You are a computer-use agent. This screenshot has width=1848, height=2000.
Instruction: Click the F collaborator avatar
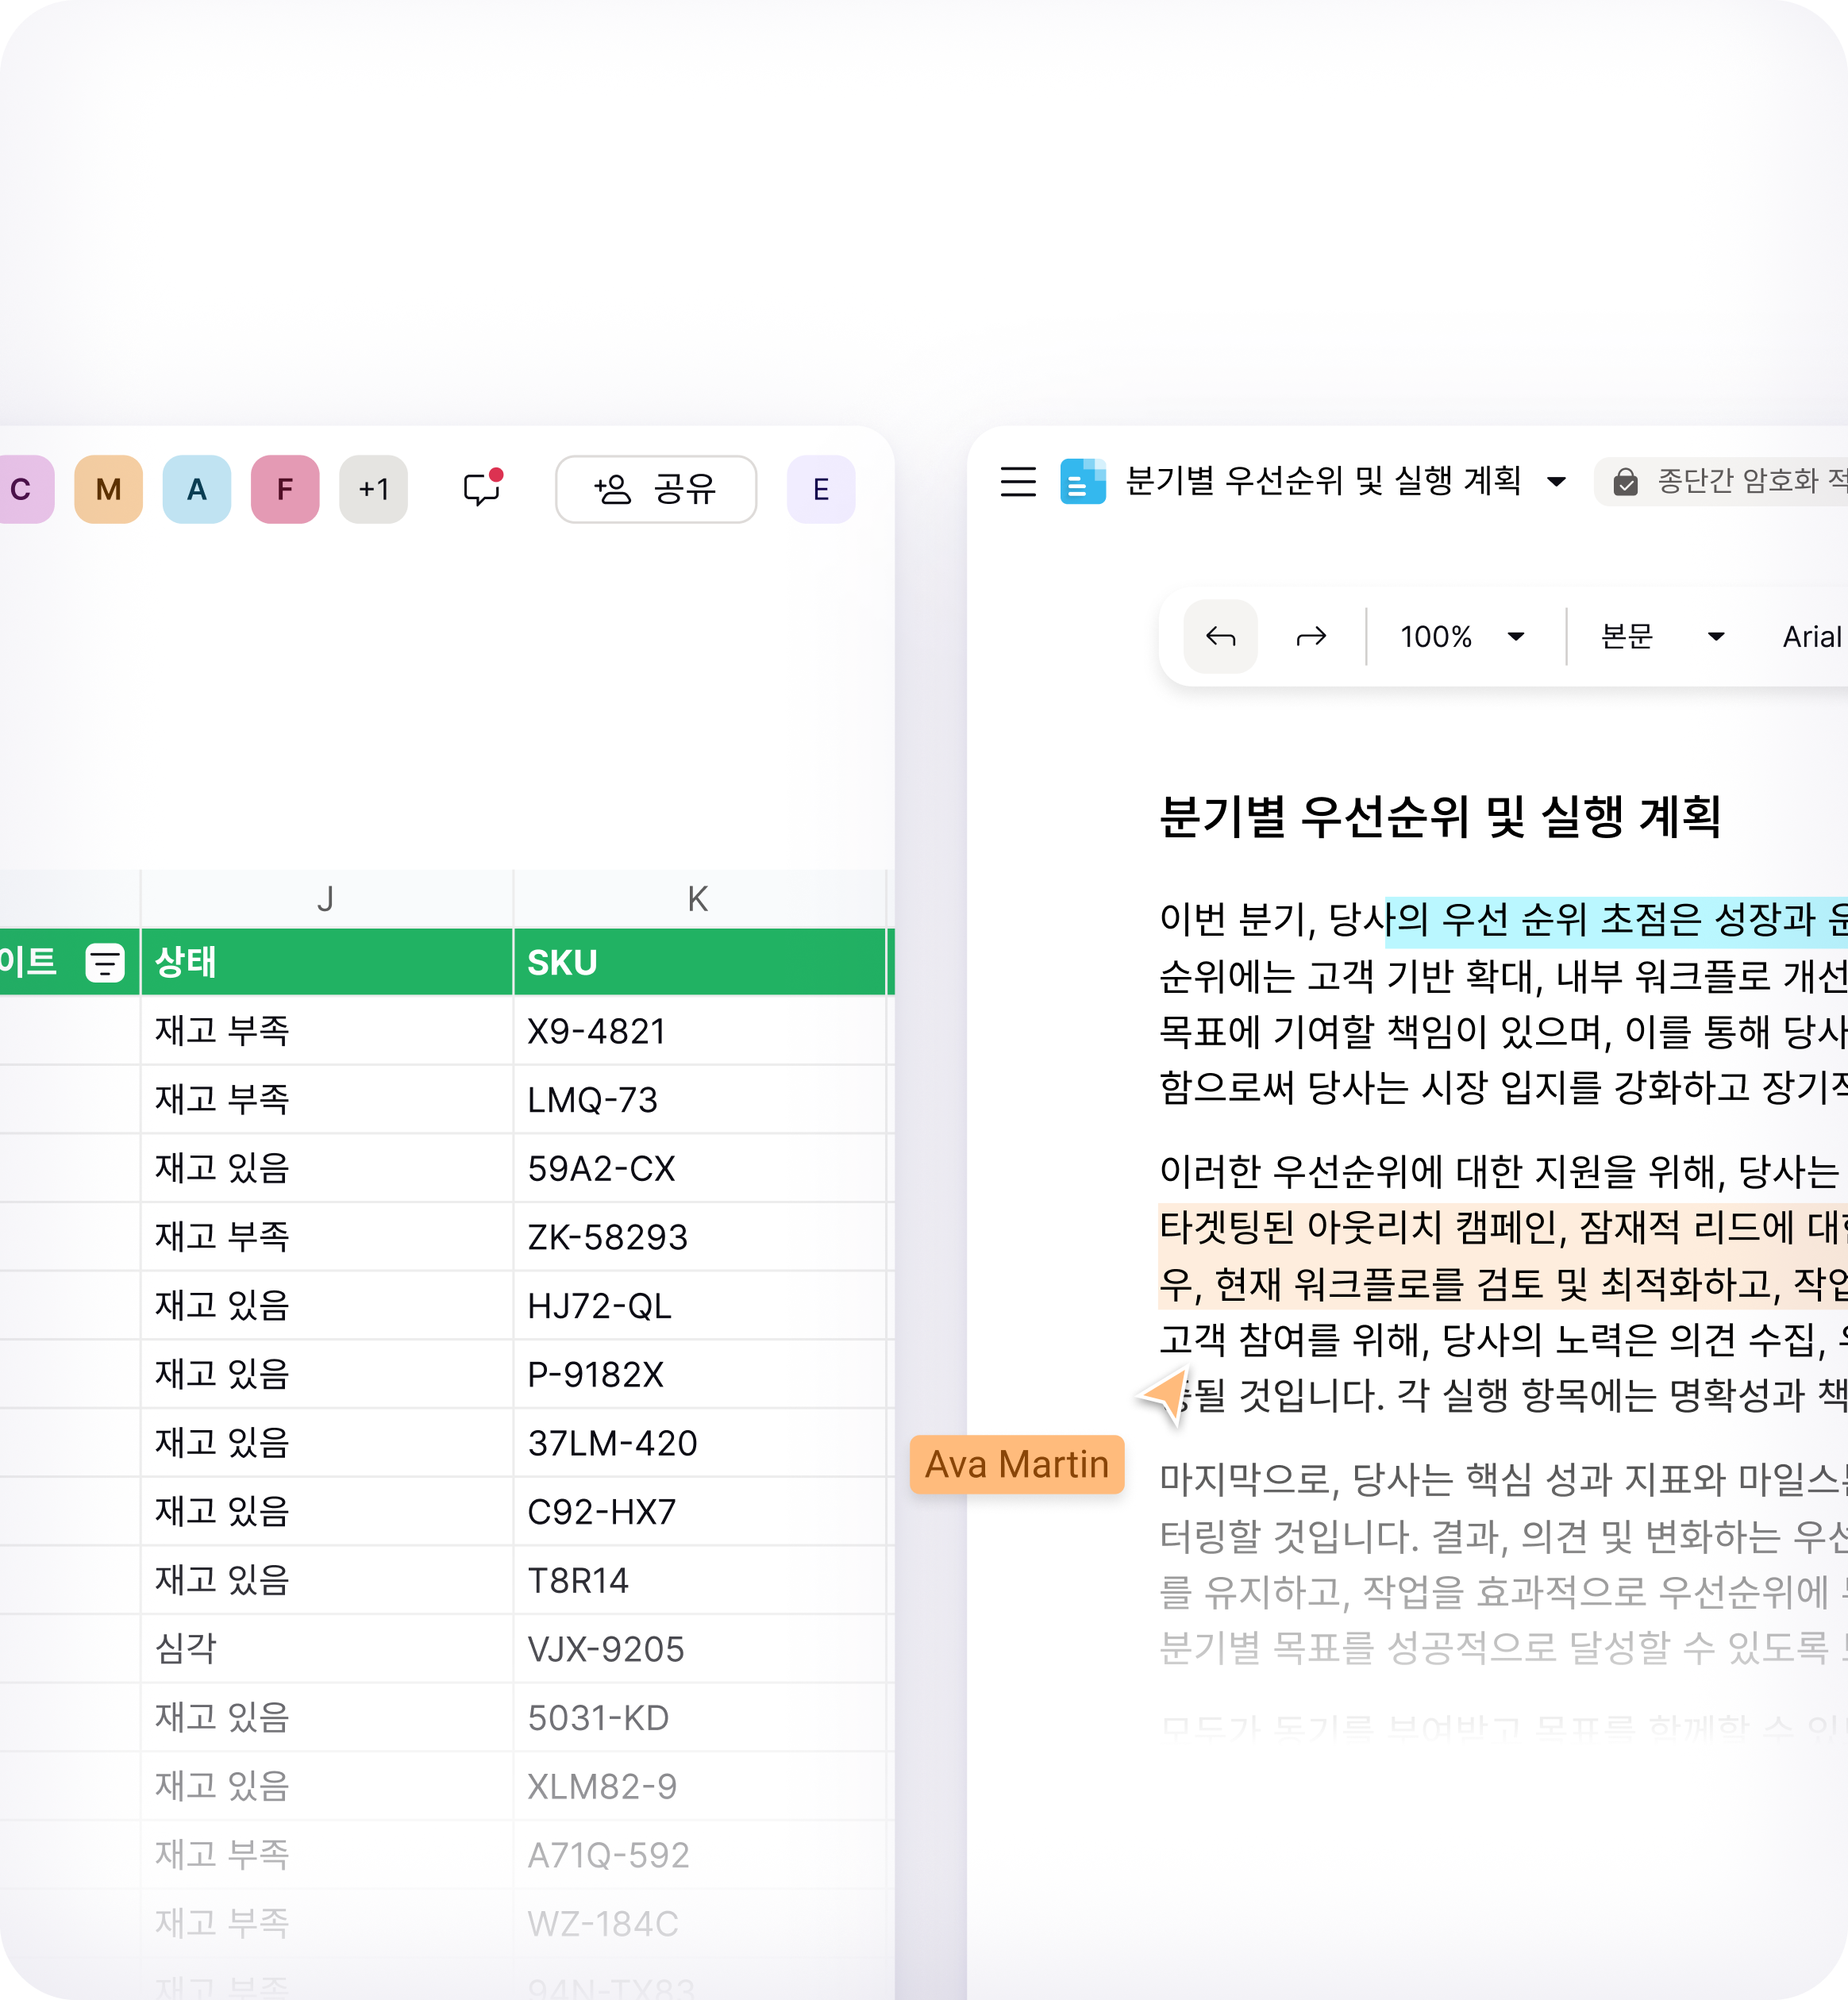coord(285,489)
